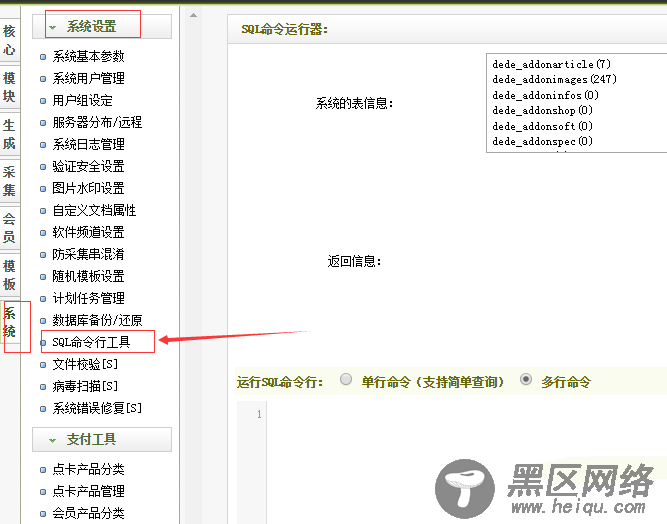Select dede_addonspec(0) table entry
The height and width of the screenshot is (524, 667).
[x=542, y=141]
